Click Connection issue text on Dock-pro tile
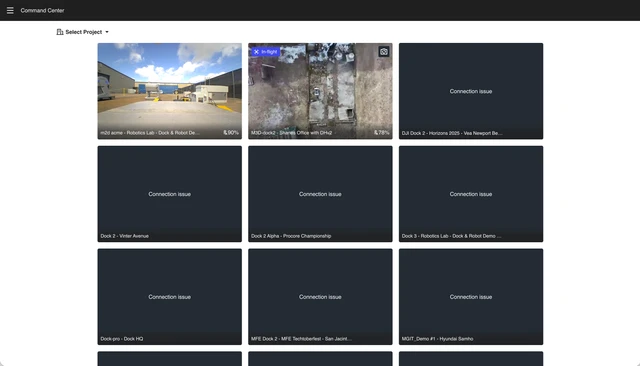 tap(169, 297)
